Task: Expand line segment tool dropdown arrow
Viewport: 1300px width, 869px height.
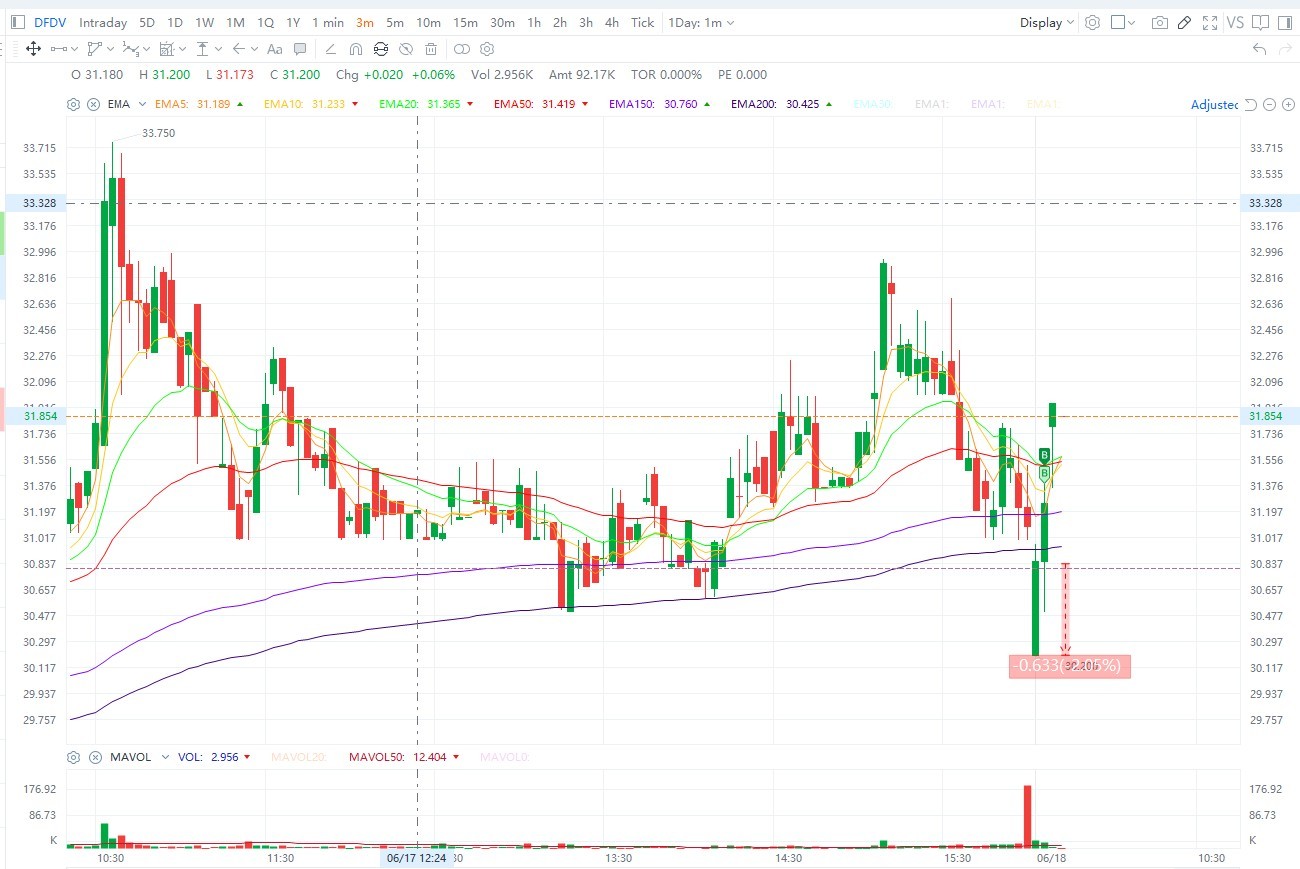Action: (x=75, y=48)
